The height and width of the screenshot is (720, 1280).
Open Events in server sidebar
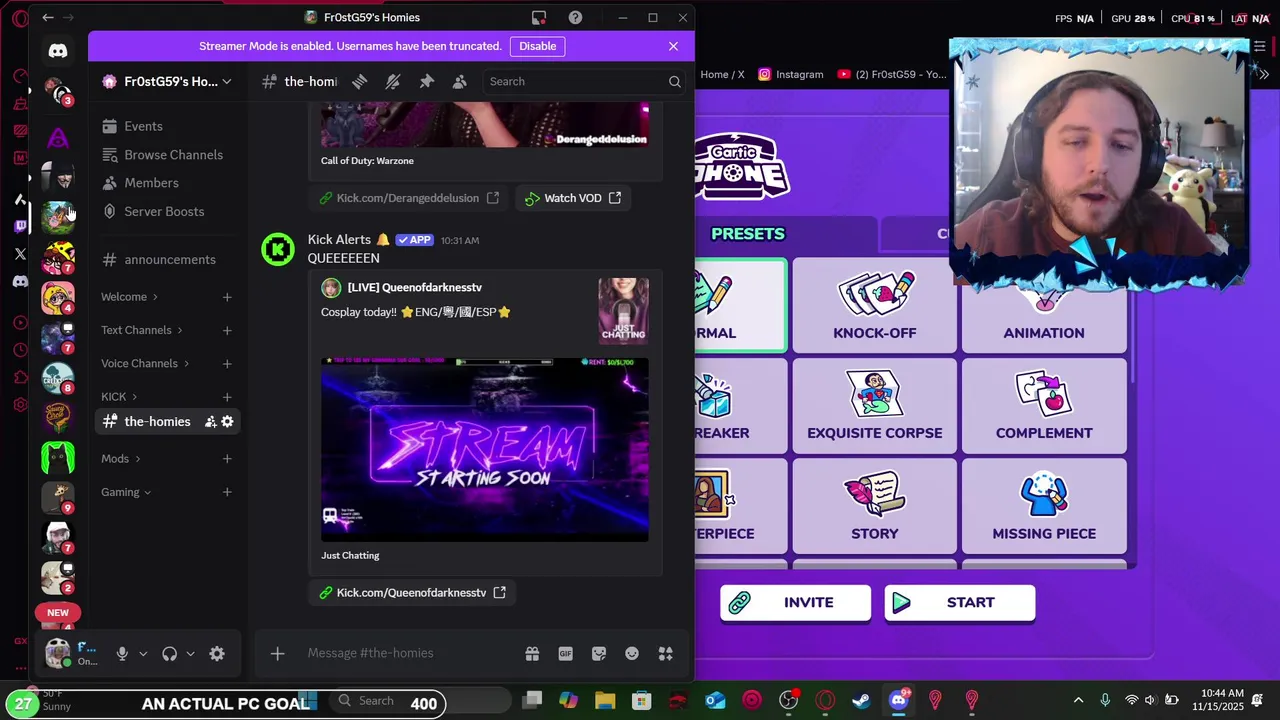pos(143,126)
